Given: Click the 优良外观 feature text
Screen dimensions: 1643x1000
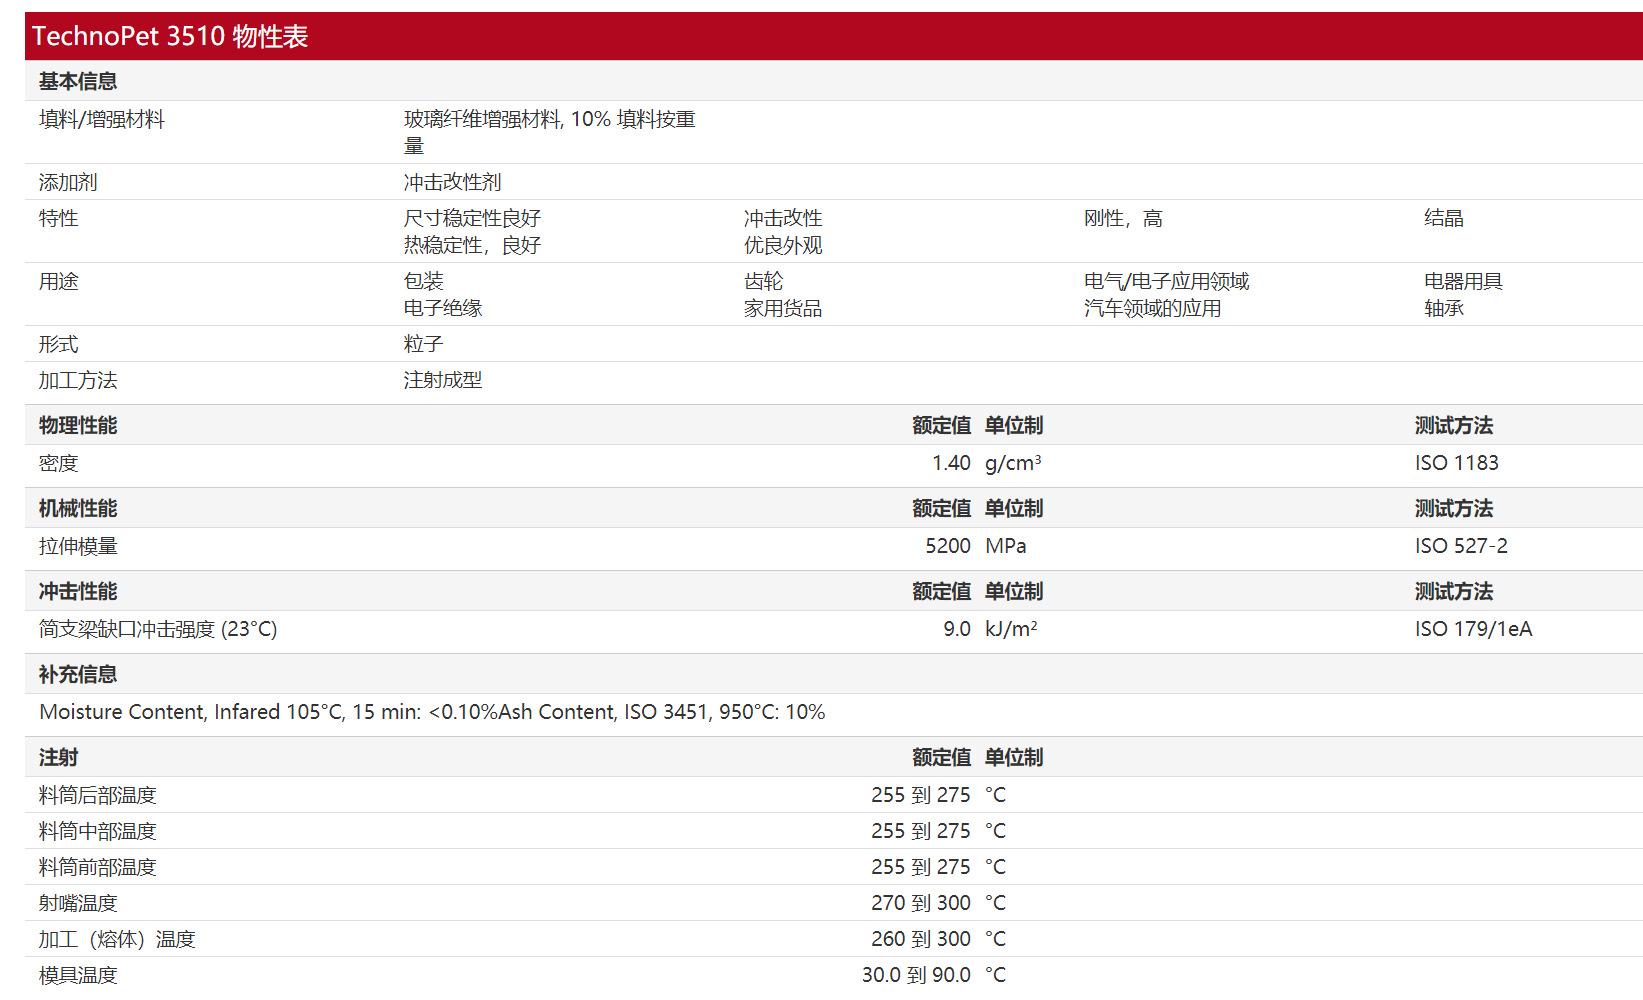Looking at the screenshot, I should coord(783,245).
